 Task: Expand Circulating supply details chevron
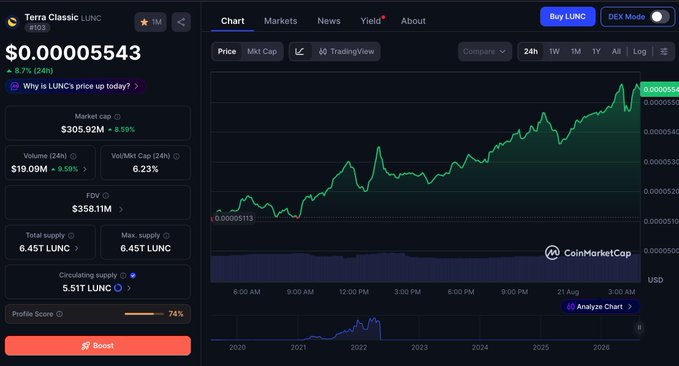click(x=129, y=288)
